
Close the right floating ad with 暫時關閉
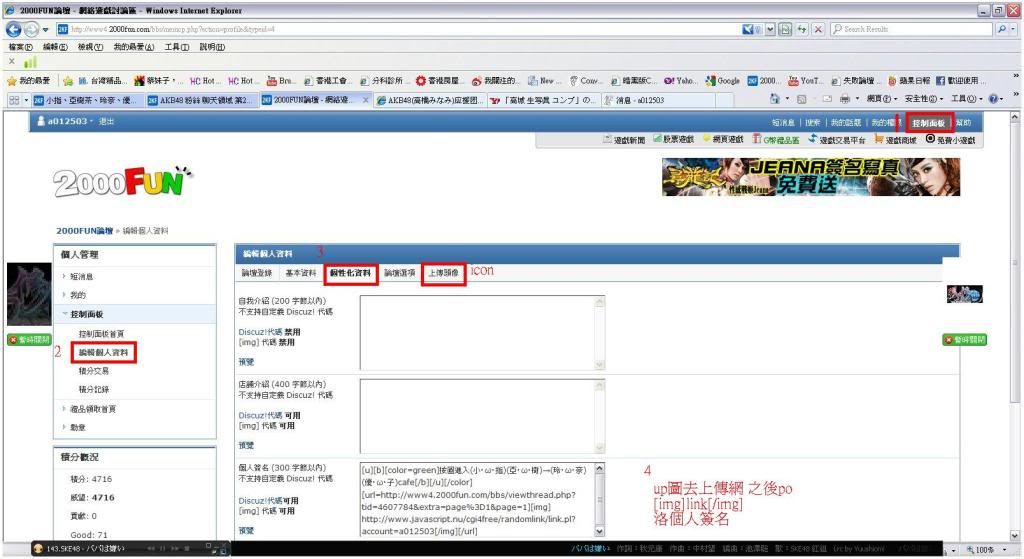click(x=966, y=340)
